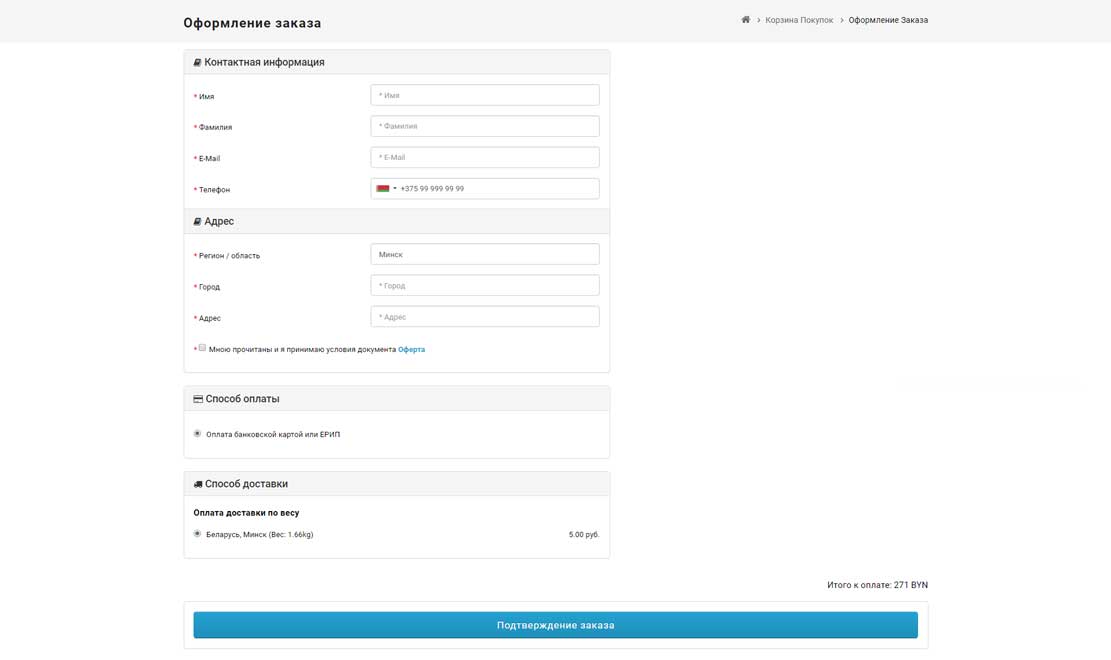The width and height of the screenshot is (1111, 660).
Task: Open the Регион / область field
Action: click(484, 255)
